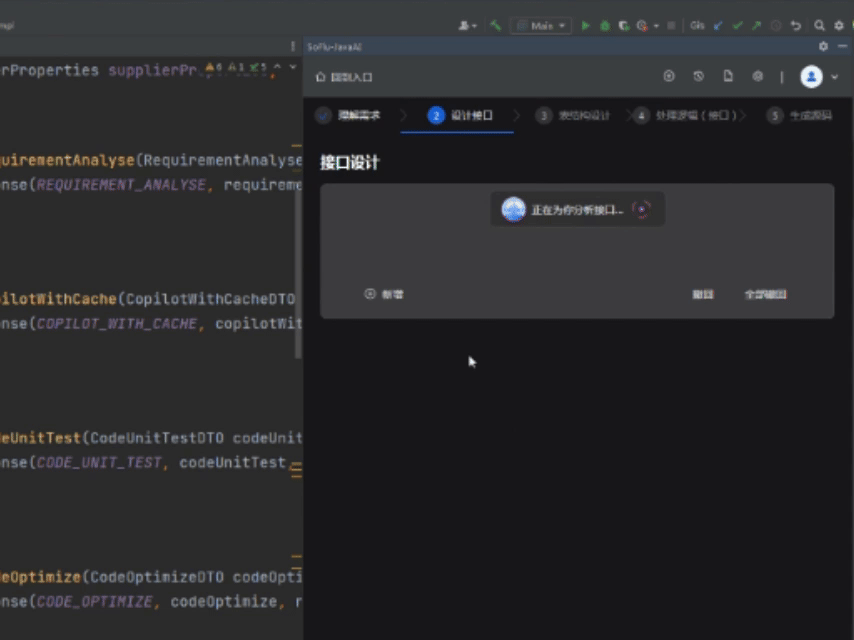Click the spinning loading indicator icon
The height and width of the screenshot is (640, 854).
tap(642, 209)
